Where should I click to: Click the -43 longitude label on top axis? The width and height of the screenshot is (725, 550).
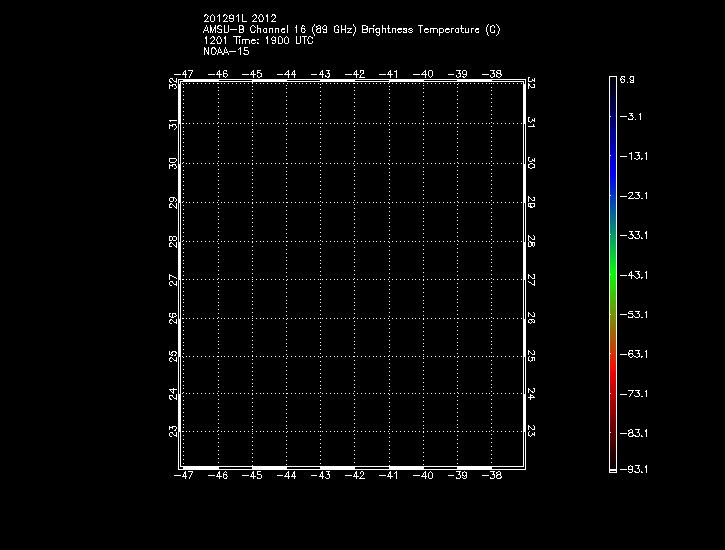click(320, 74)
